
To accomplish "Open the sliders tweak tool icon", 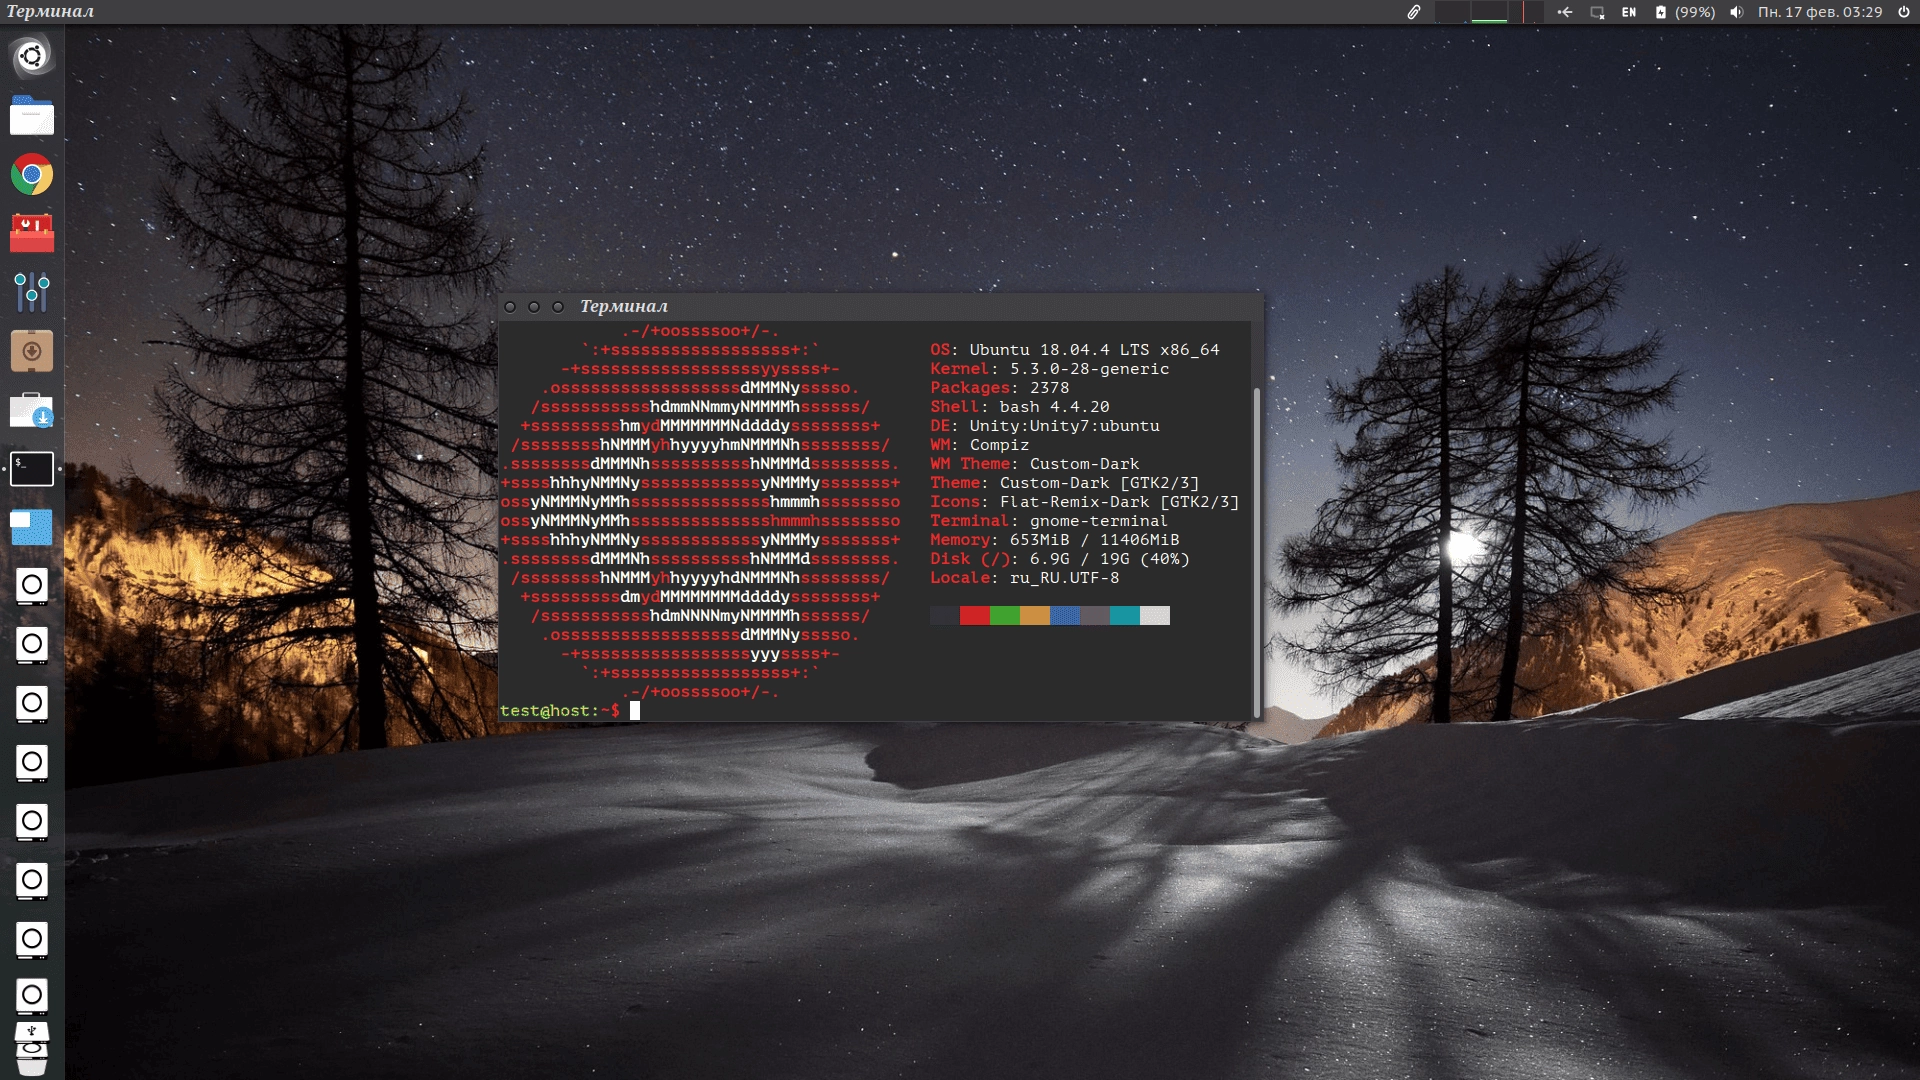I will point(32,292).
